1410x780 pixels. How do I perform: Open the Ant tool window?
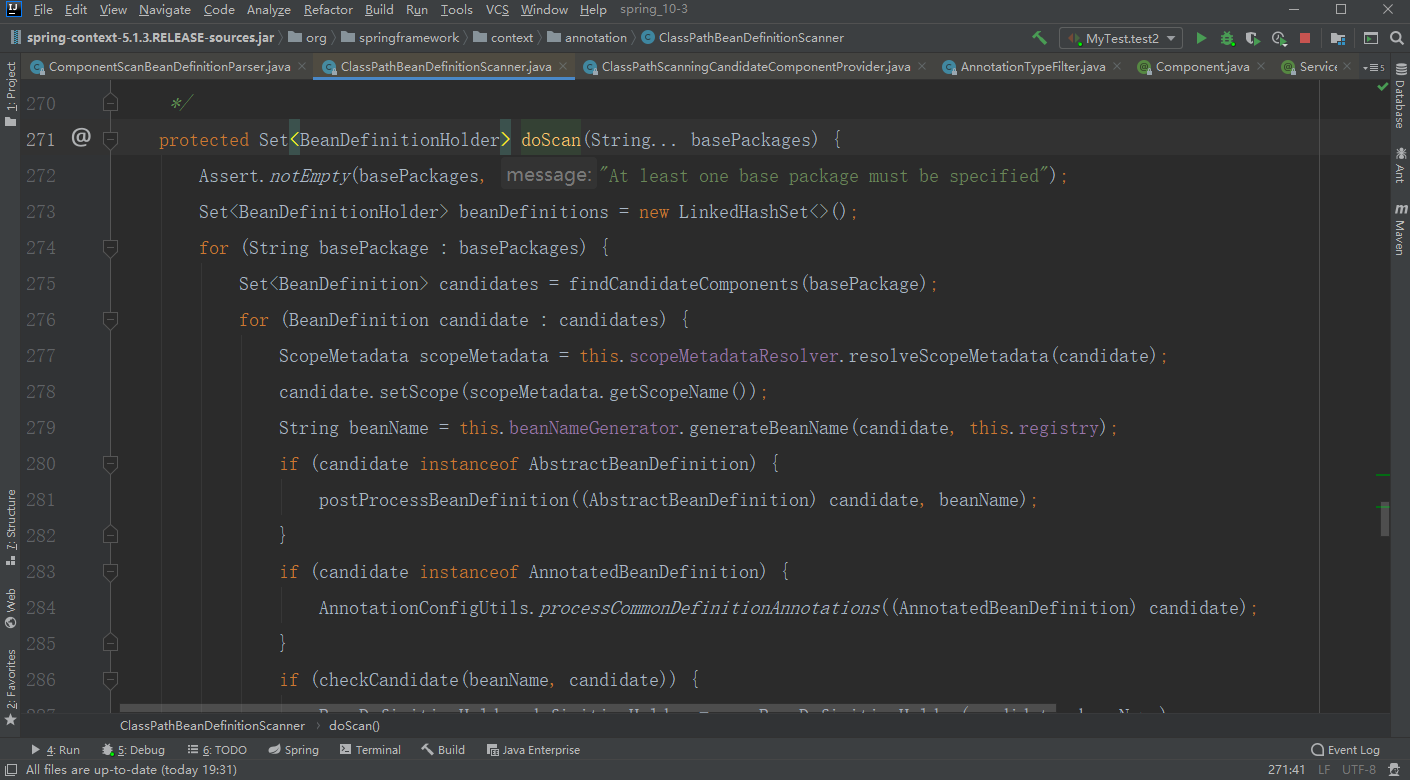(1400, 165)
